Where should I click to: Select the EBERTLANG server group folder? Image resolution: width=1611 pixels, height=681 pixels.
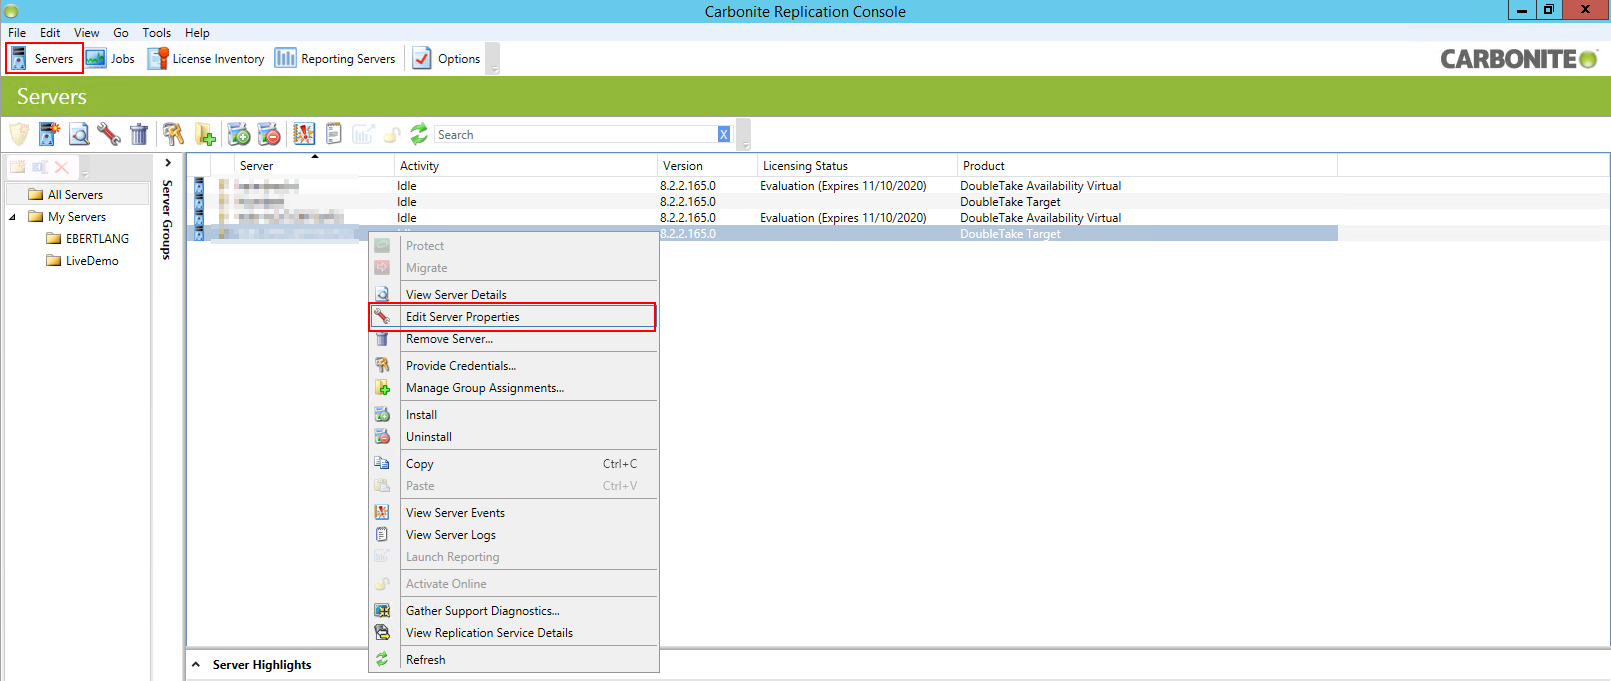coord(97,239)
